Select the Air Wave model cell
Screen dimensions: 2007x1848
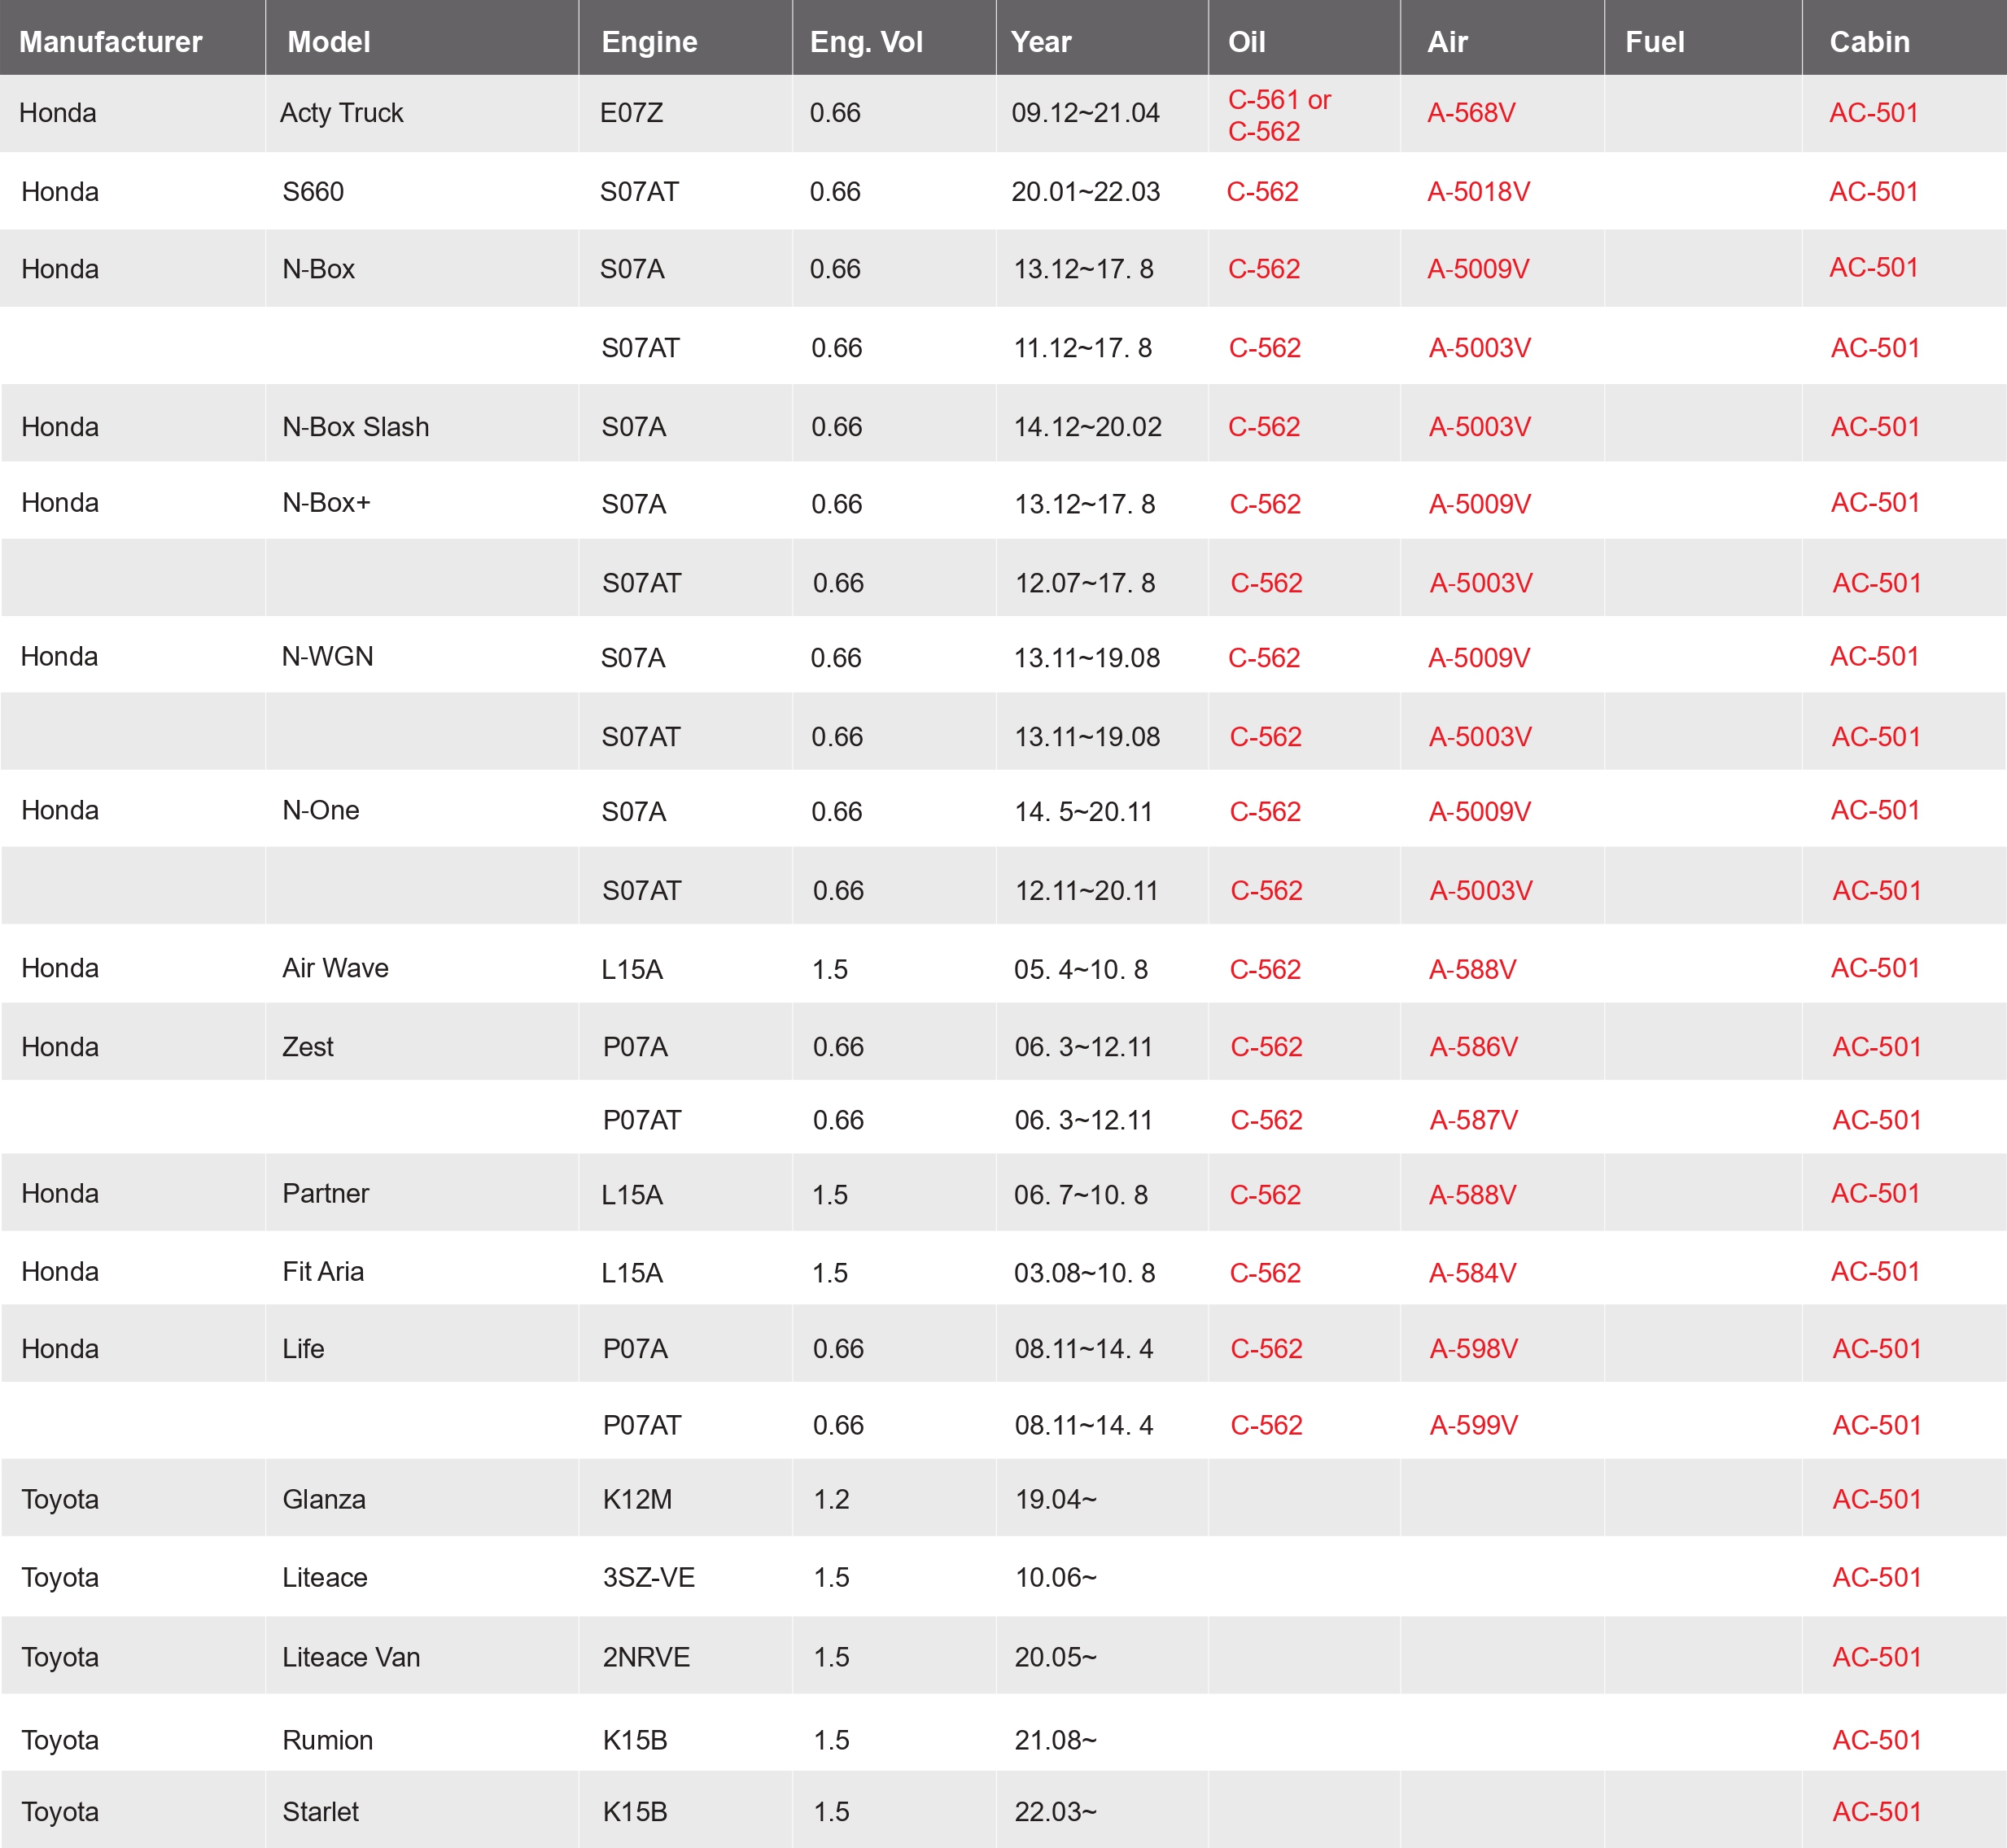coord(335,968)
